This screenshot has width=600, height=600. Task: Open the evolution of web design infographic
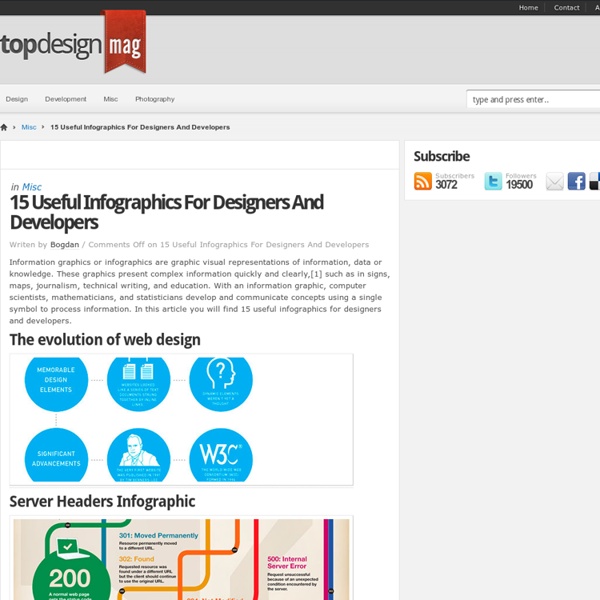click(x=181, y=419)
